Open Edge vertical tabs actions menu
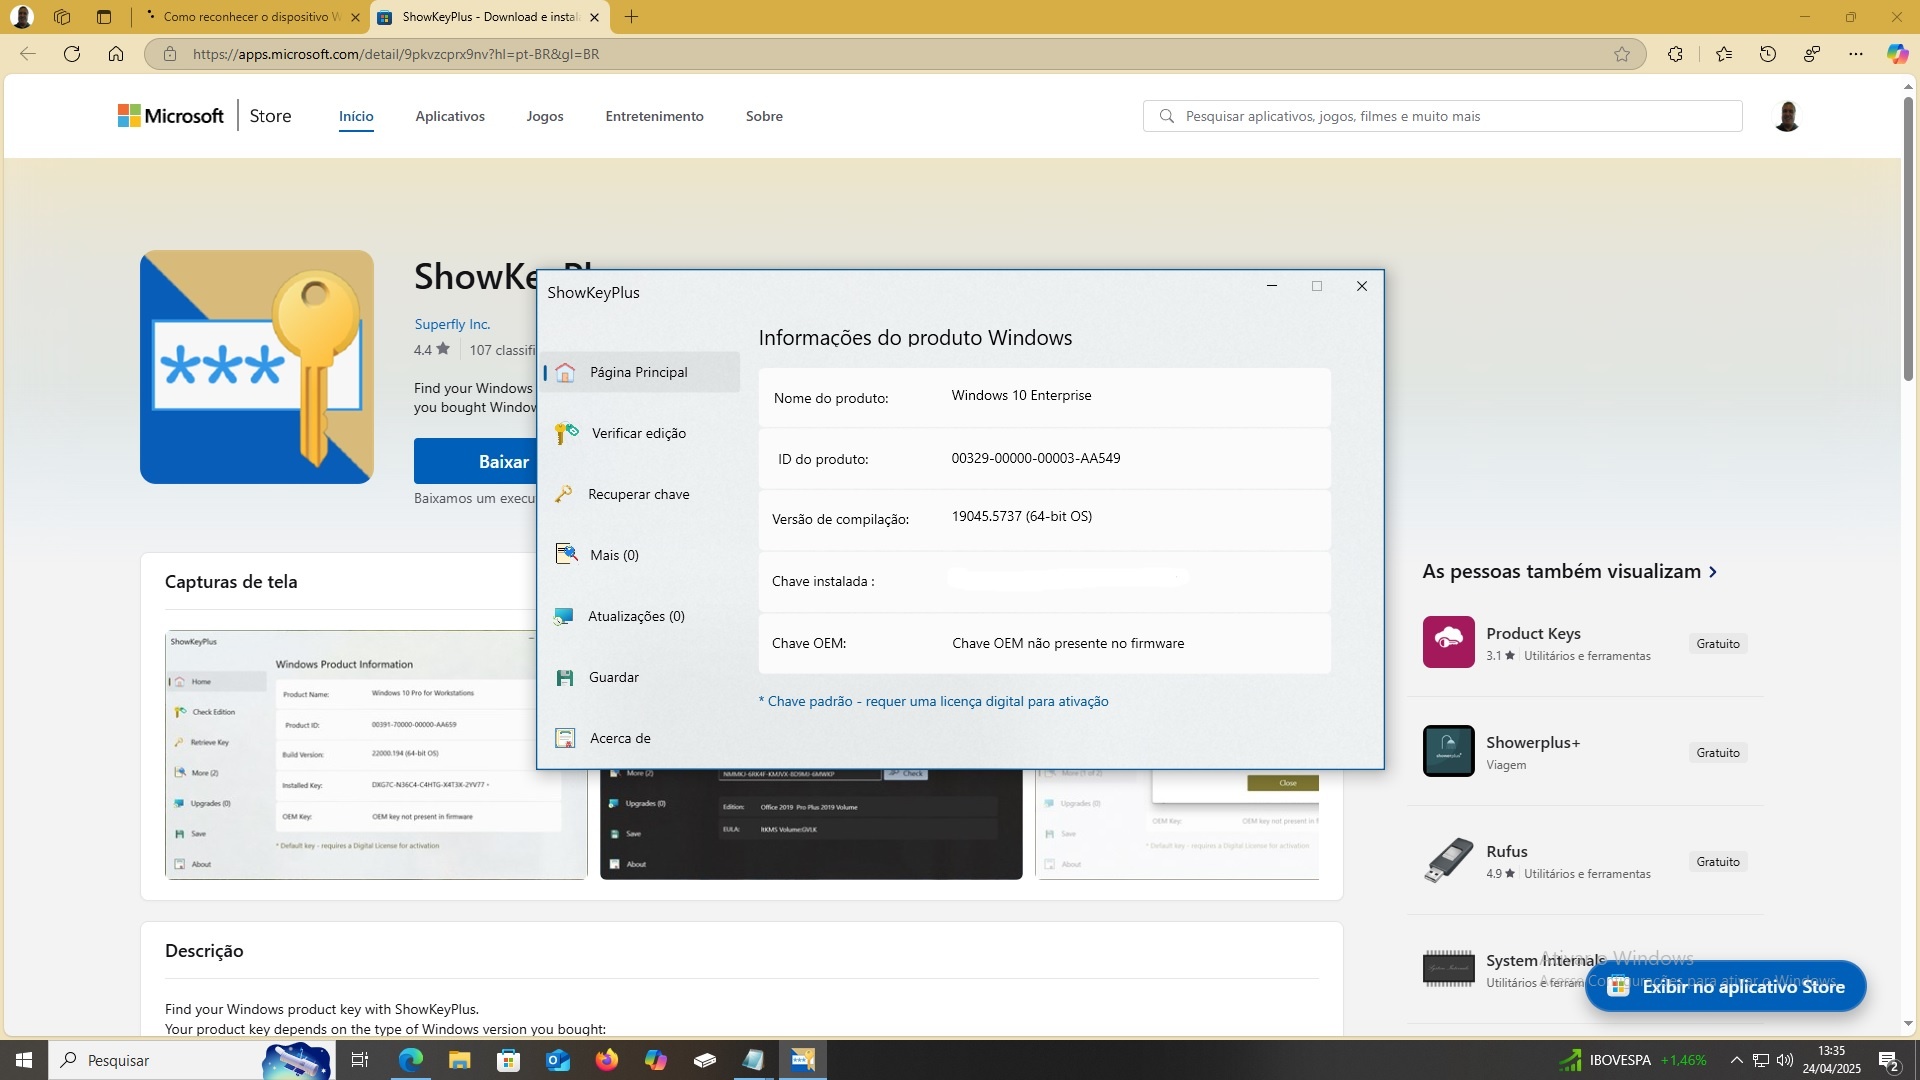The height and width of the screenshot is (1080, 1920). point(104,17)
